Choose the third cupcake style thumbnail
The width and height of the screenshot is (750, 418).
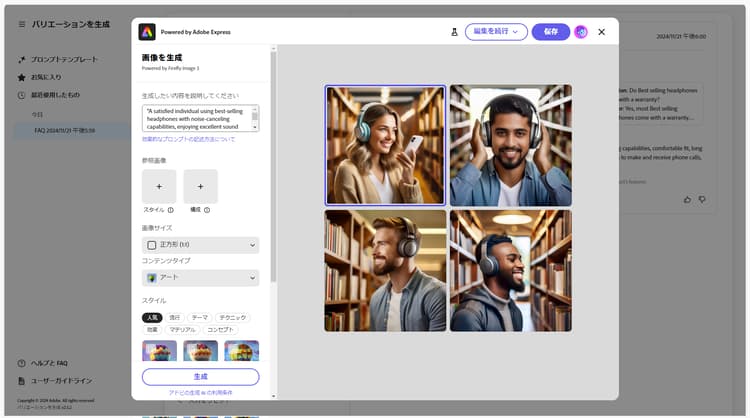pos(242,351)
